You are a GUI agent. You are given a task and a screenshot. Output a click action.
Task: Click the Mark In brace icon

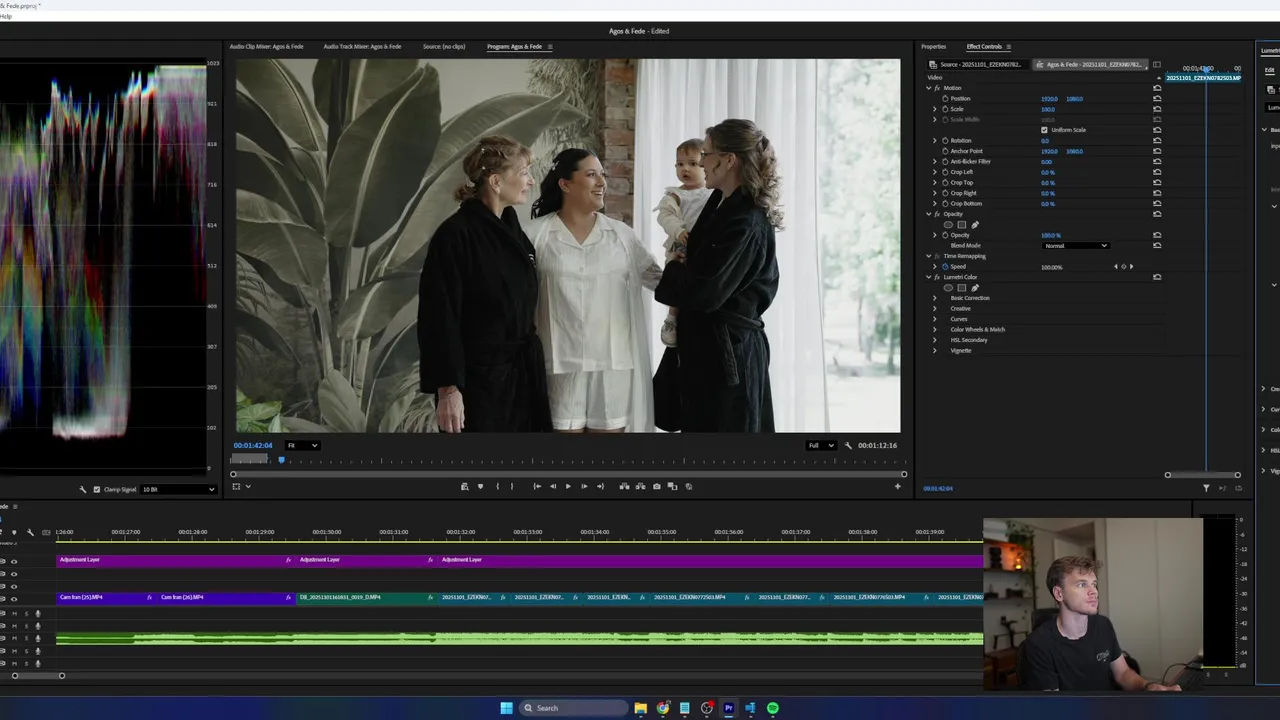(x=497, y=486)
